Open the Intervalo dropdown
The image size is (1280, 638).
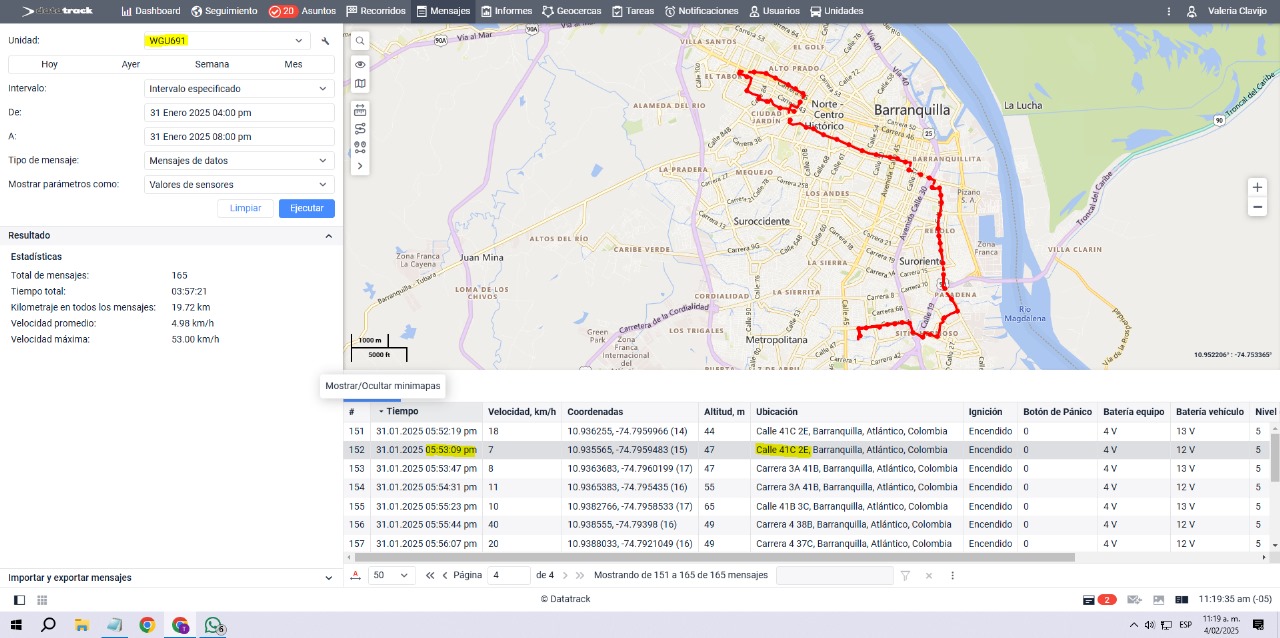point(239,88)
